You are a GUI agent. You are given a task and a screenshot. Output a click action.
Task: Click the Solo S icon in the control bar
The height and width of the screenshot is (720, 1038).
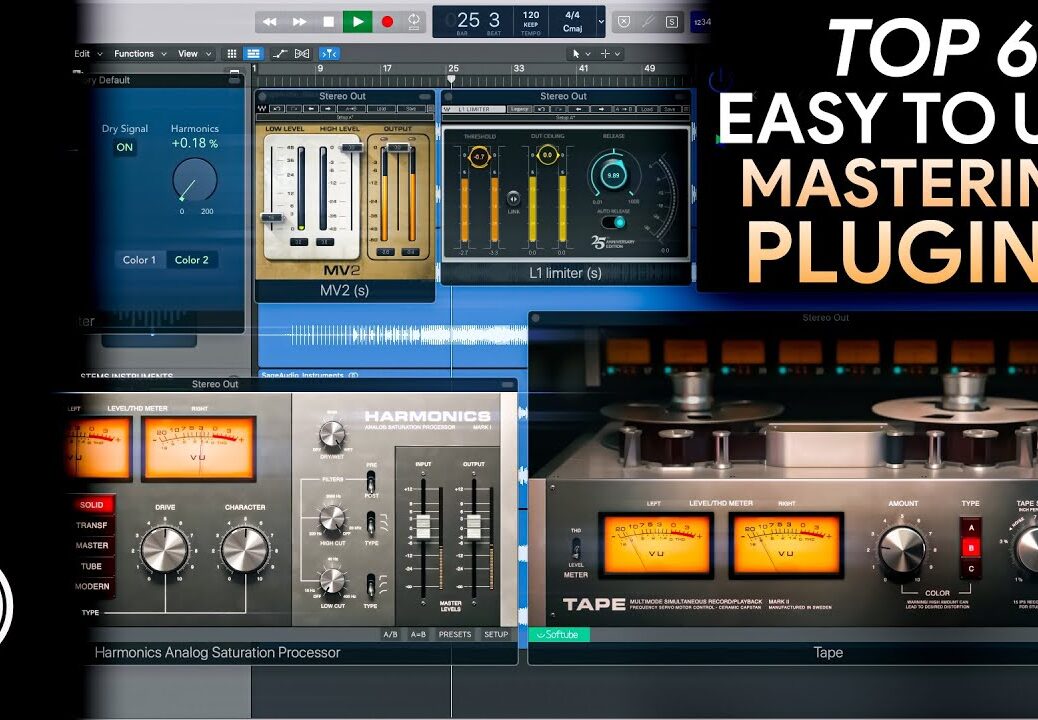[x=672, y=22]
